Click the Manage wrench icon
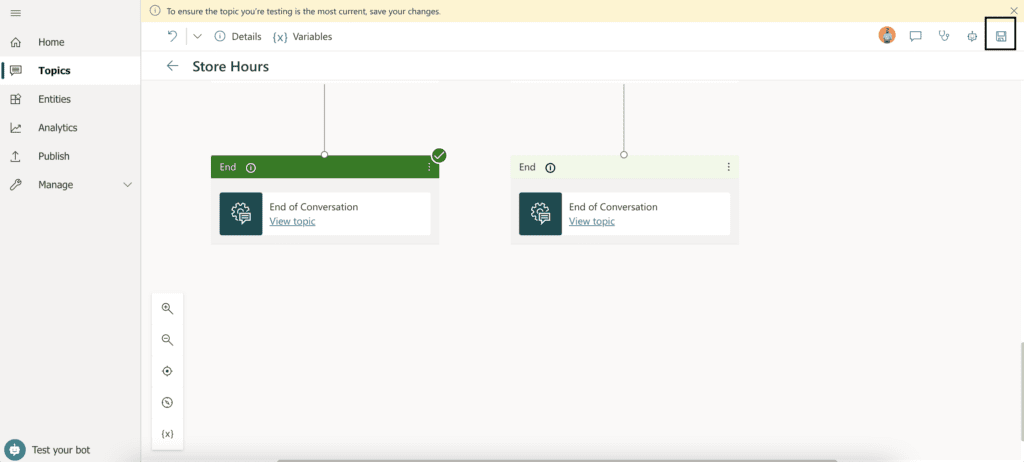Viewport: 1024px width, 462px height. point(16,185)
